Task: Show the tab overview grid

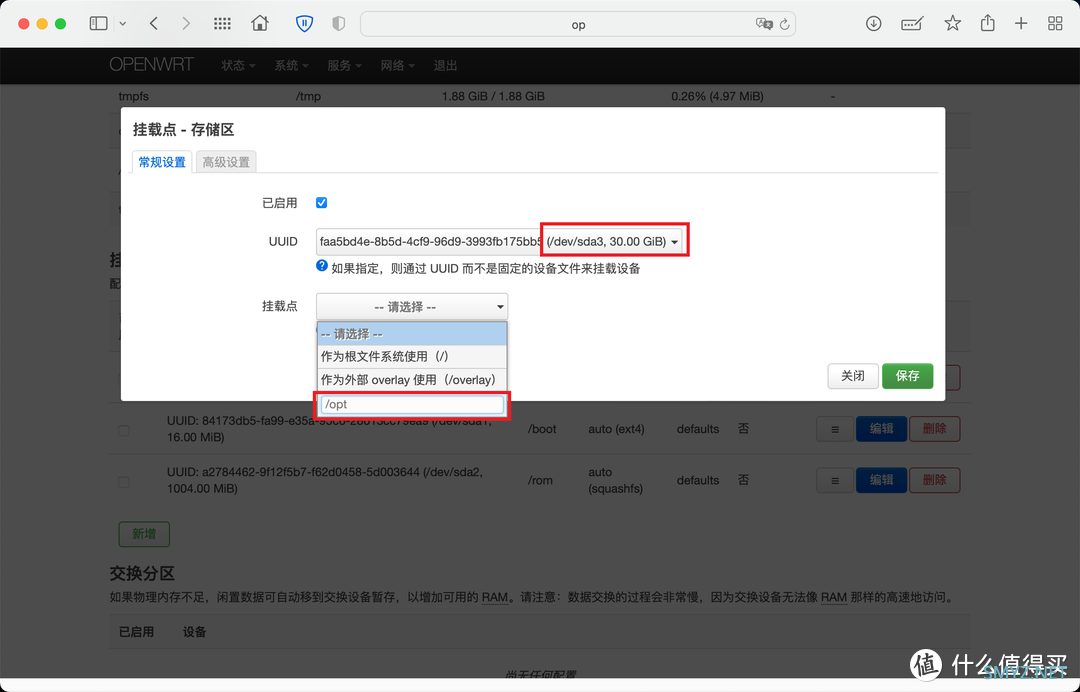Action: pyautogui.click(x=1055, y=23)
